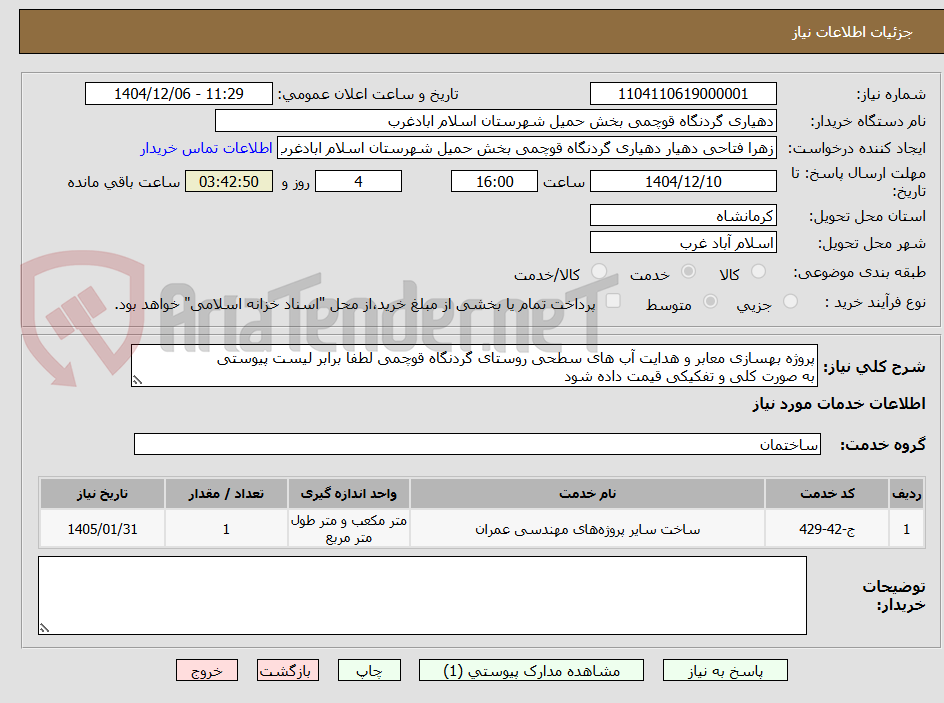Click the deadline time field 16:00
This screenshot has height=703, width=944.
(x=494, y=181)
